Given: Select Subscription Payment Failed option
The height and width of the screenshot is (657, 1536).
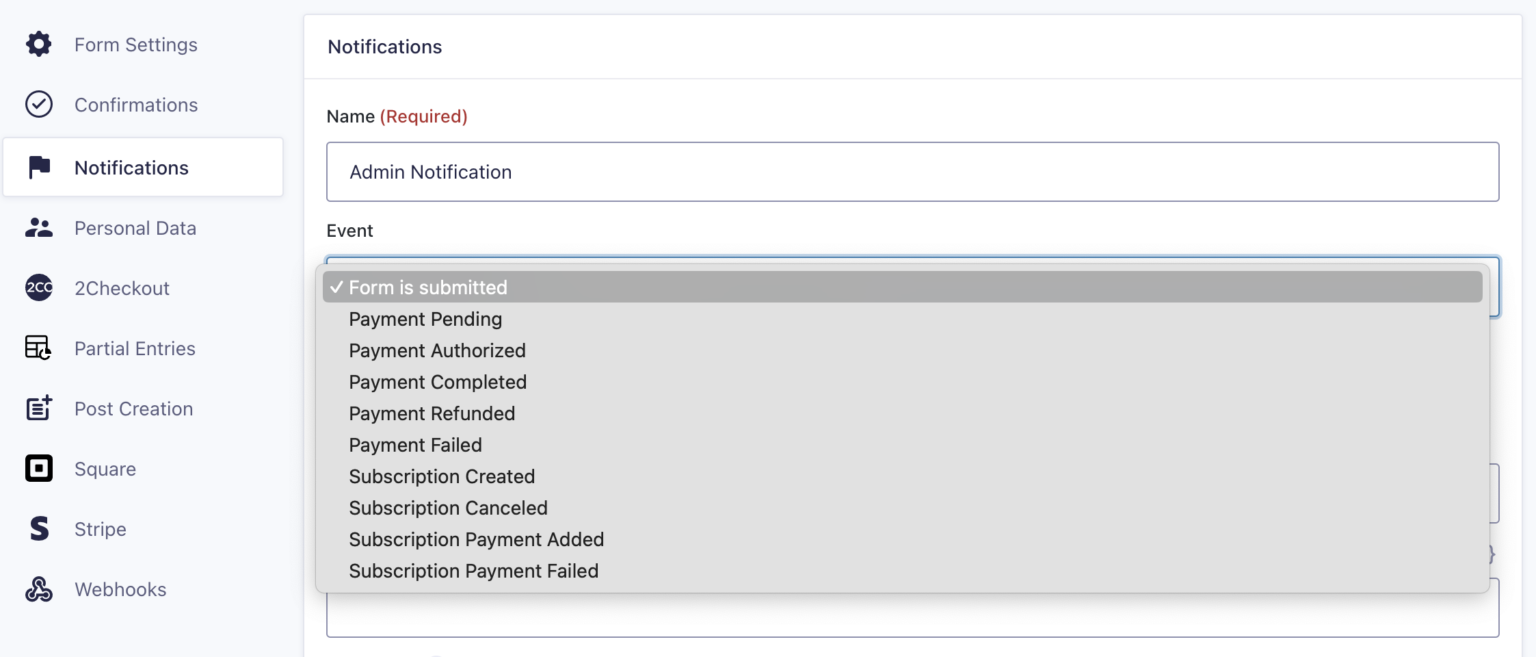Looking at the screenshot, I should point(473,571).
